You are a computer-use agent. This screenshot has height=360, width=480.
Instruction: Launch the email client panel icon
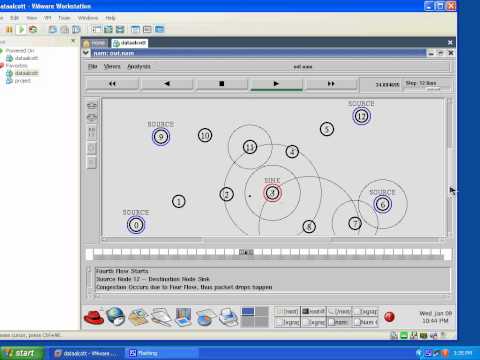pyautogui.click(x=138, y=317)
